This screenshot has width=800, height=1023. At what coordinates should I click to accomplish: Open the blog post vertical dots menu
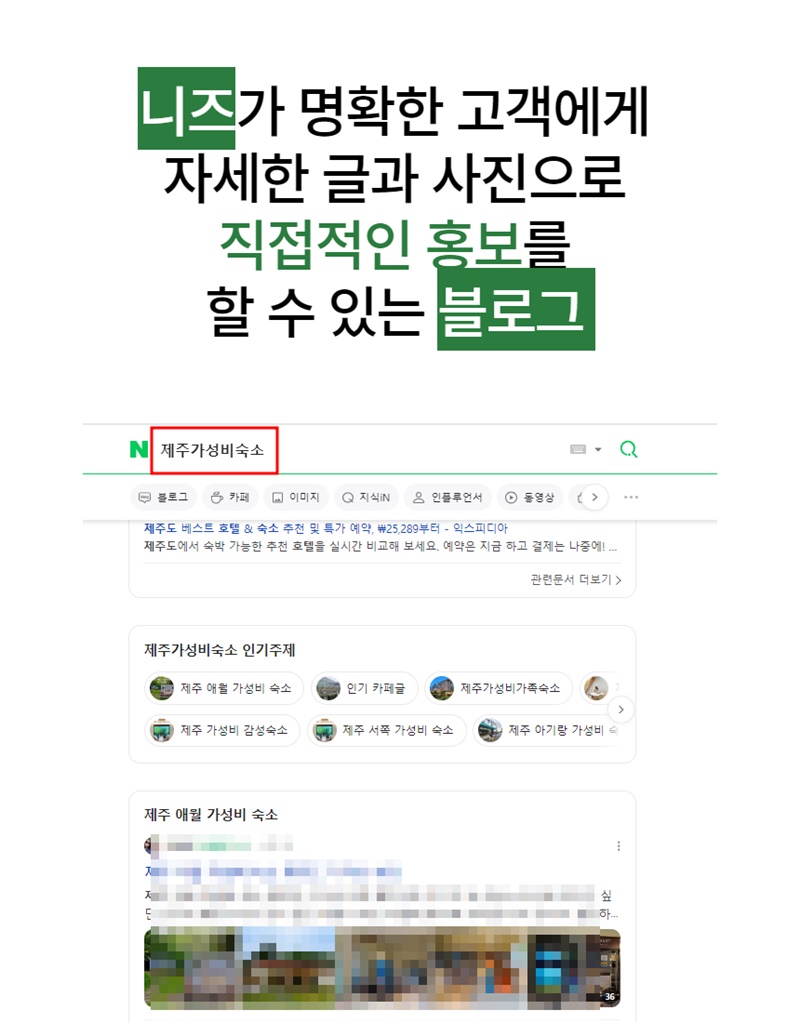(619, 846)
